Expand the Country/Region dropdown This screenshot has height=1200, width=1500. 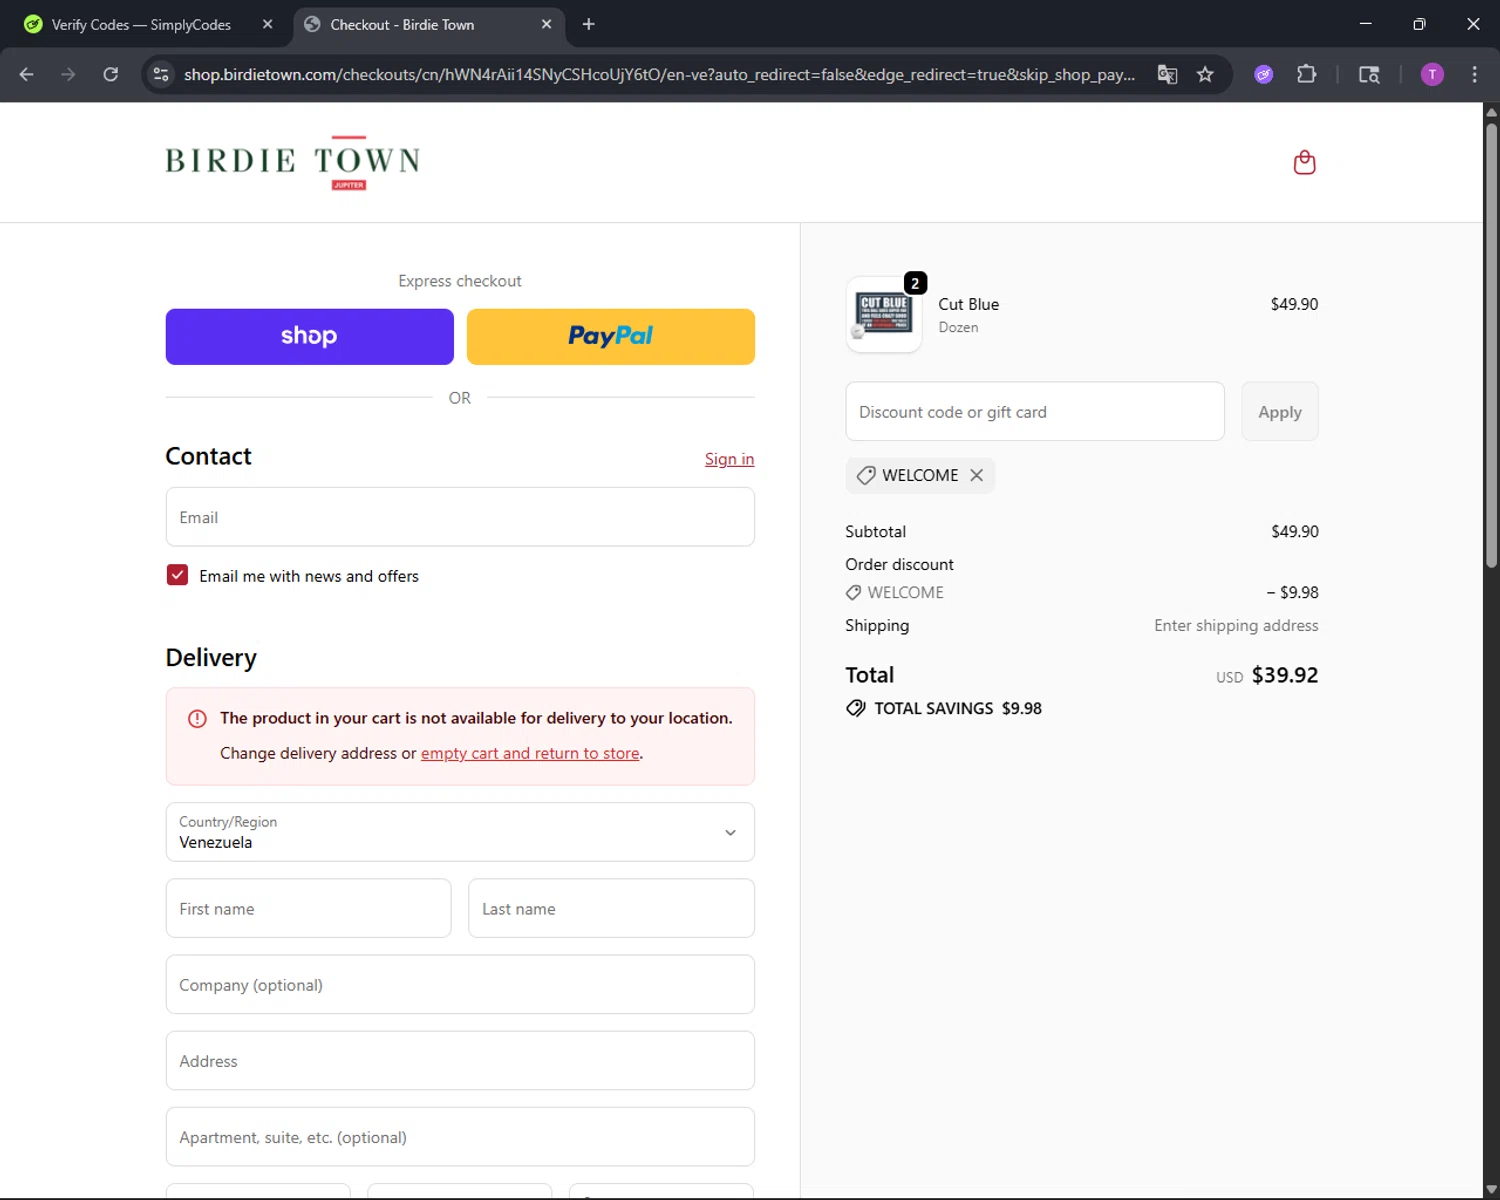[460, 832]
